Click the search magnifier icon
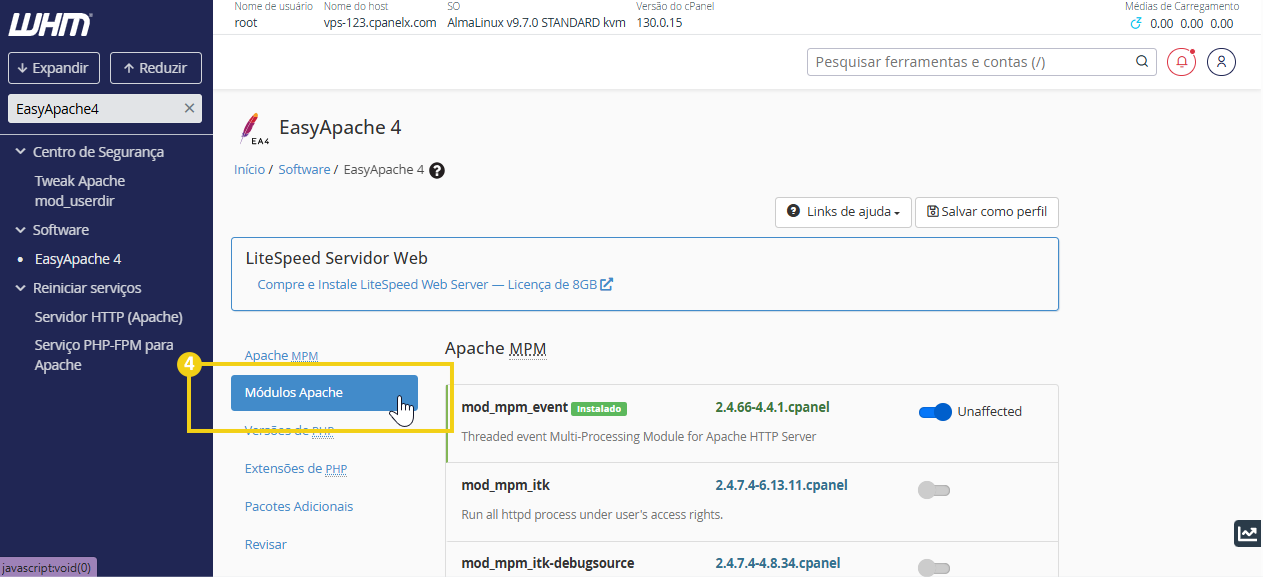The height and width of the screenshot is (577, 1263). (x=1142, y=62)
